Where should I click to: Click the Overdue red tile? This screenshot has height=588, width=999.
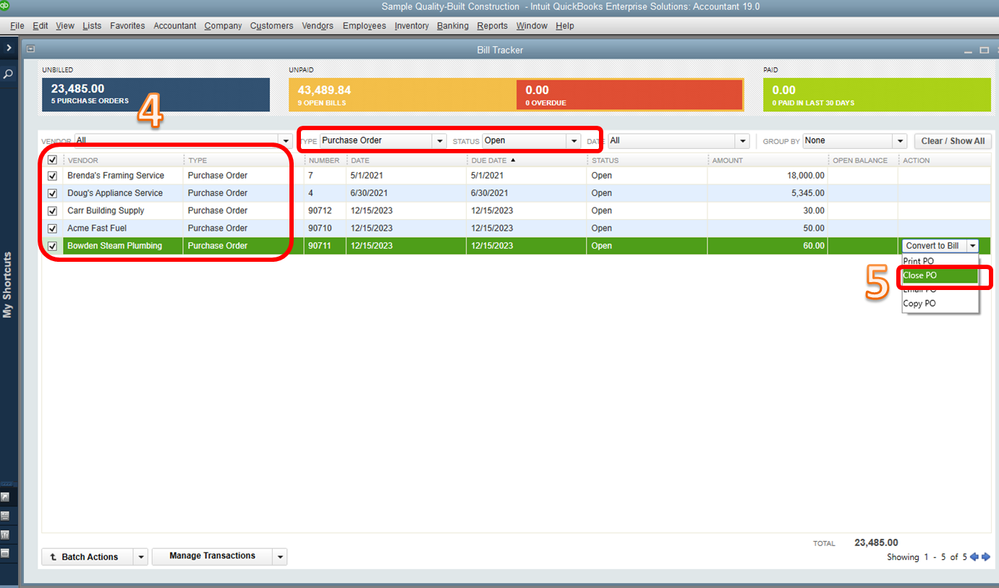[x=629, y=95]
